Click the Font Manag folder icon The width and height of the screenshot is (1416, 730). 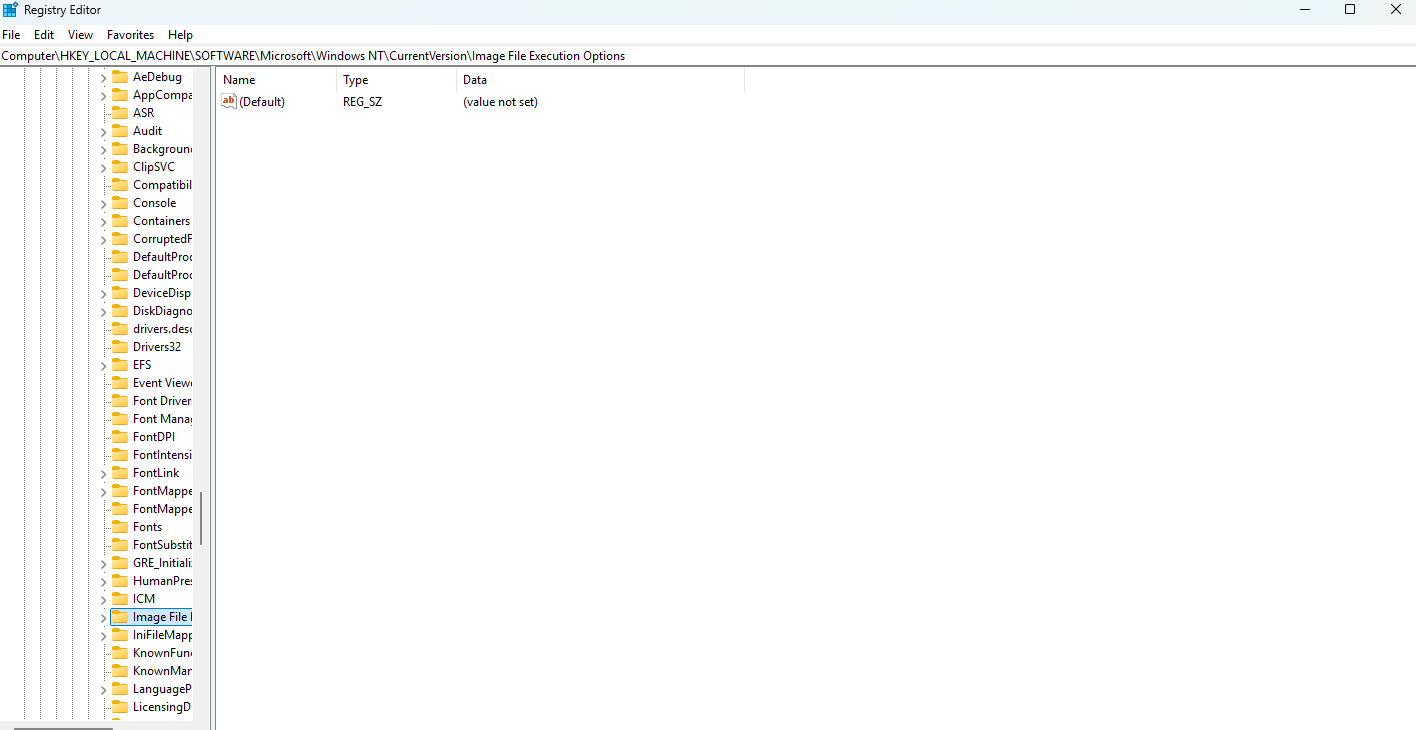coord(120,419)
